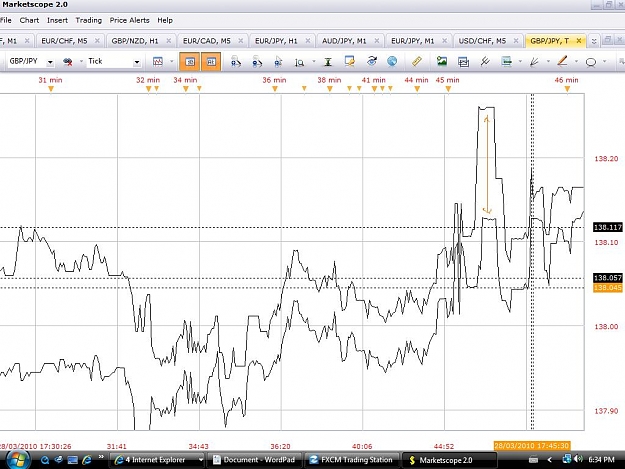Click the Internet Explorer quick launch icon
This screenshot has height=469, width=625.
[86, 460]
